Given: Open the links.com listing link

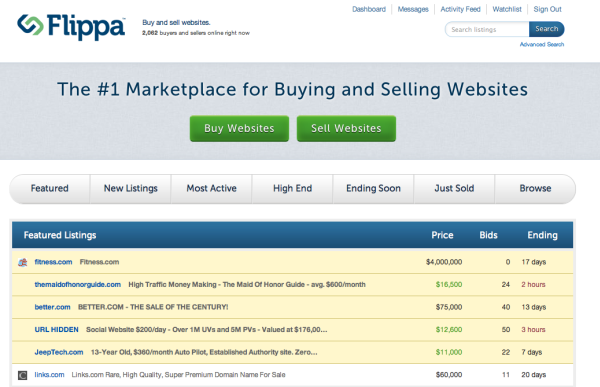Looking at the screenshot, I should coord(49,375).
